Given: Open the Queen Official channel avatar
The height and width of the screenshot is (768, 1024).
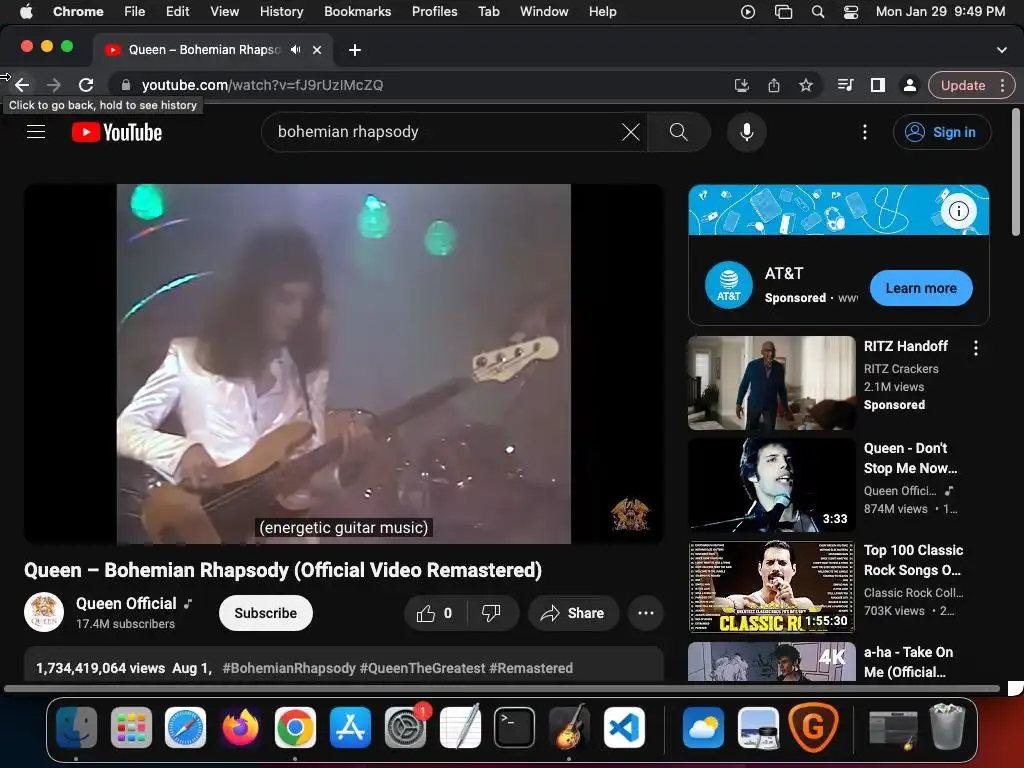Looking at the screenshot, I should click(x=44, y=613).
